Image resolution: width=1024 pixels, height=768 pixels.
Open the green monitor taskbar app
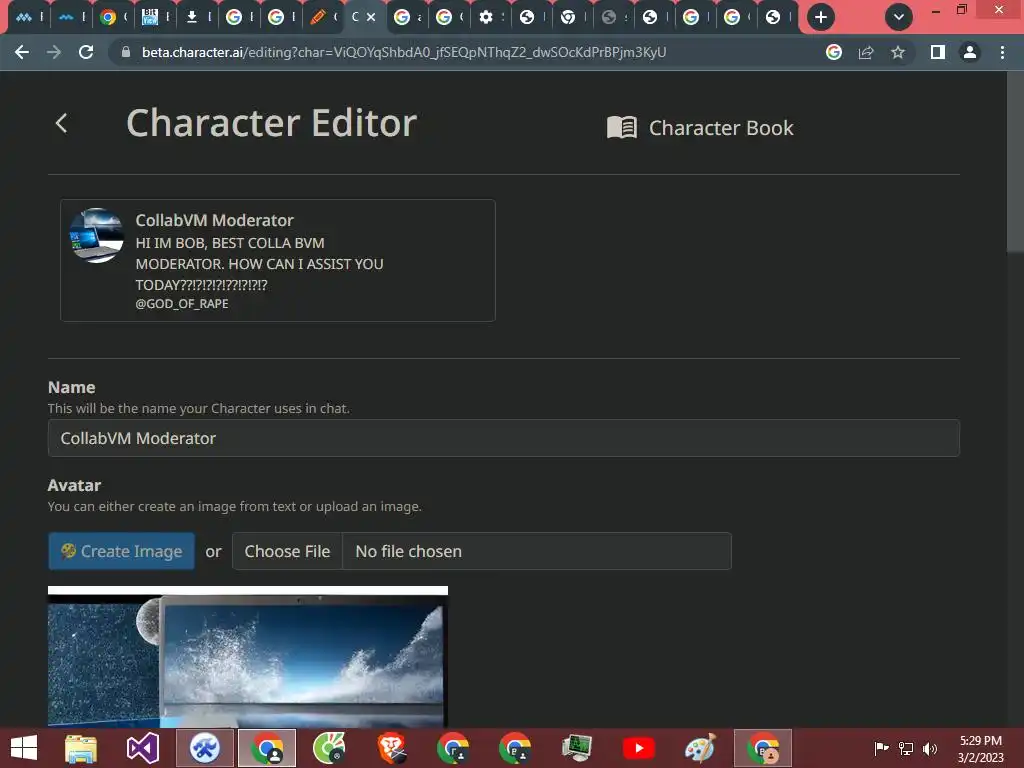577,748
